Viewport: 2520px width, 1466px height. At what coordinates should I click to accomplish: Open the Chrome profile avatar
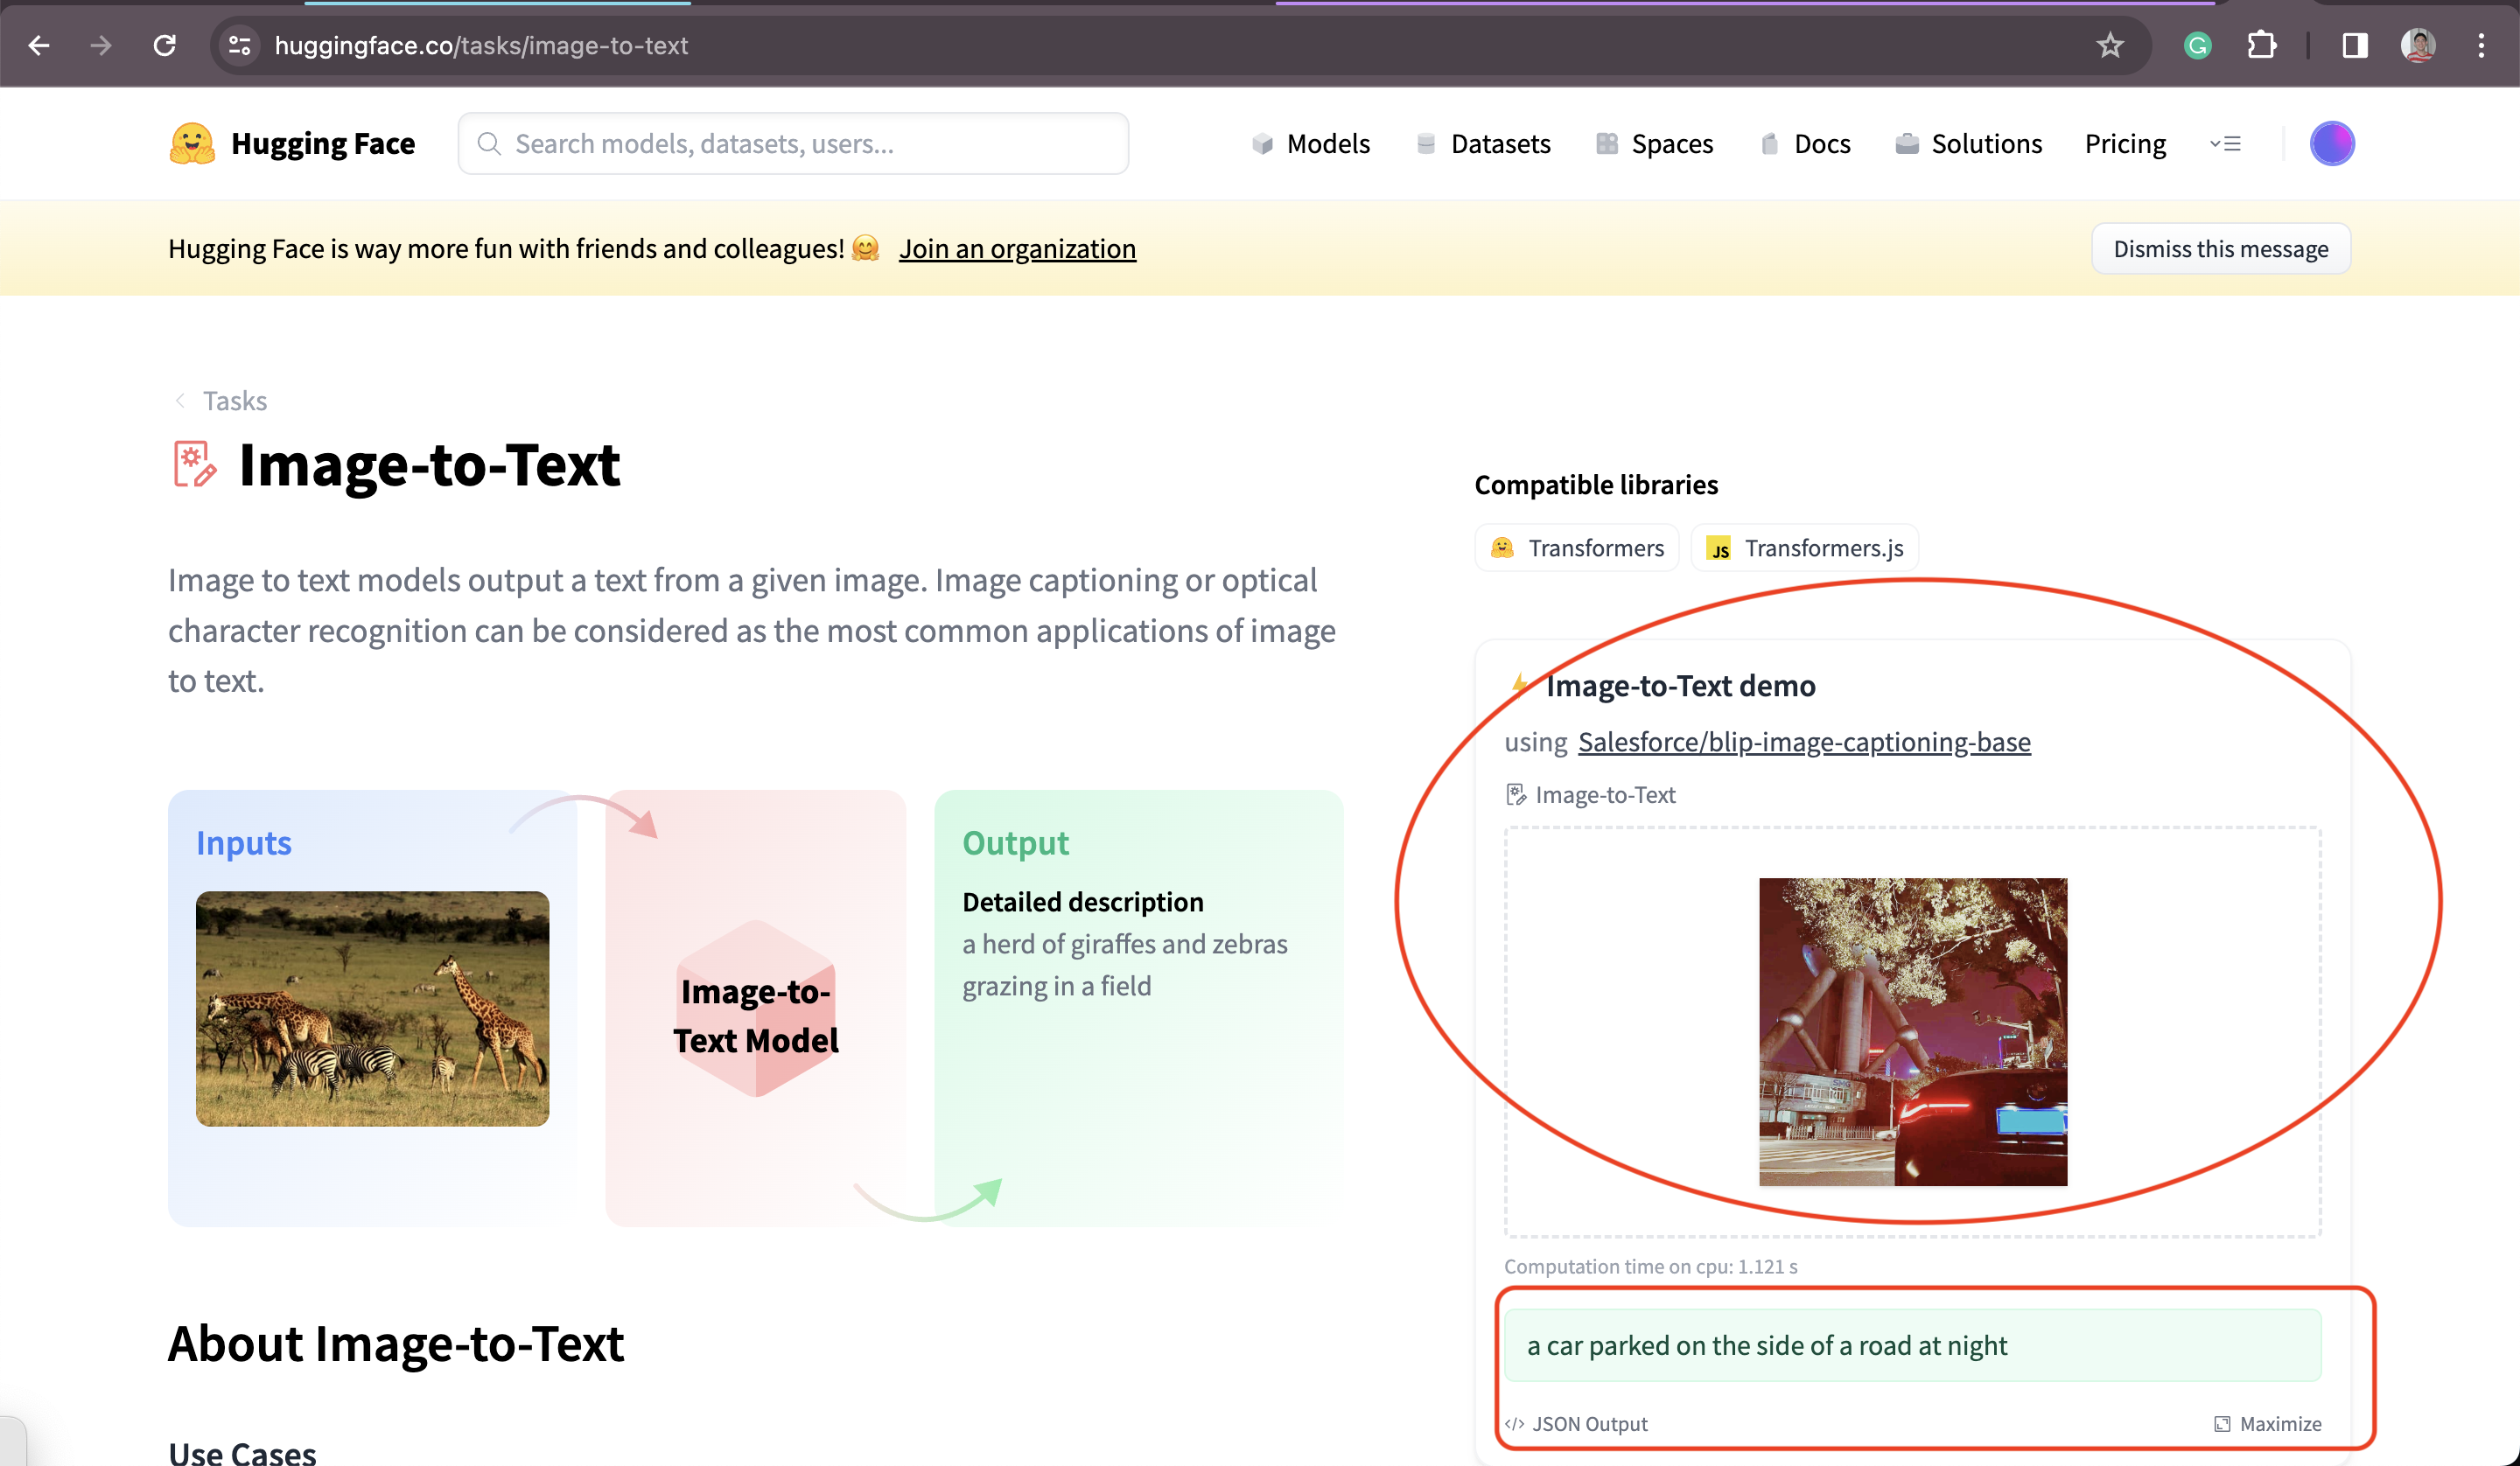coord(2418,45)
